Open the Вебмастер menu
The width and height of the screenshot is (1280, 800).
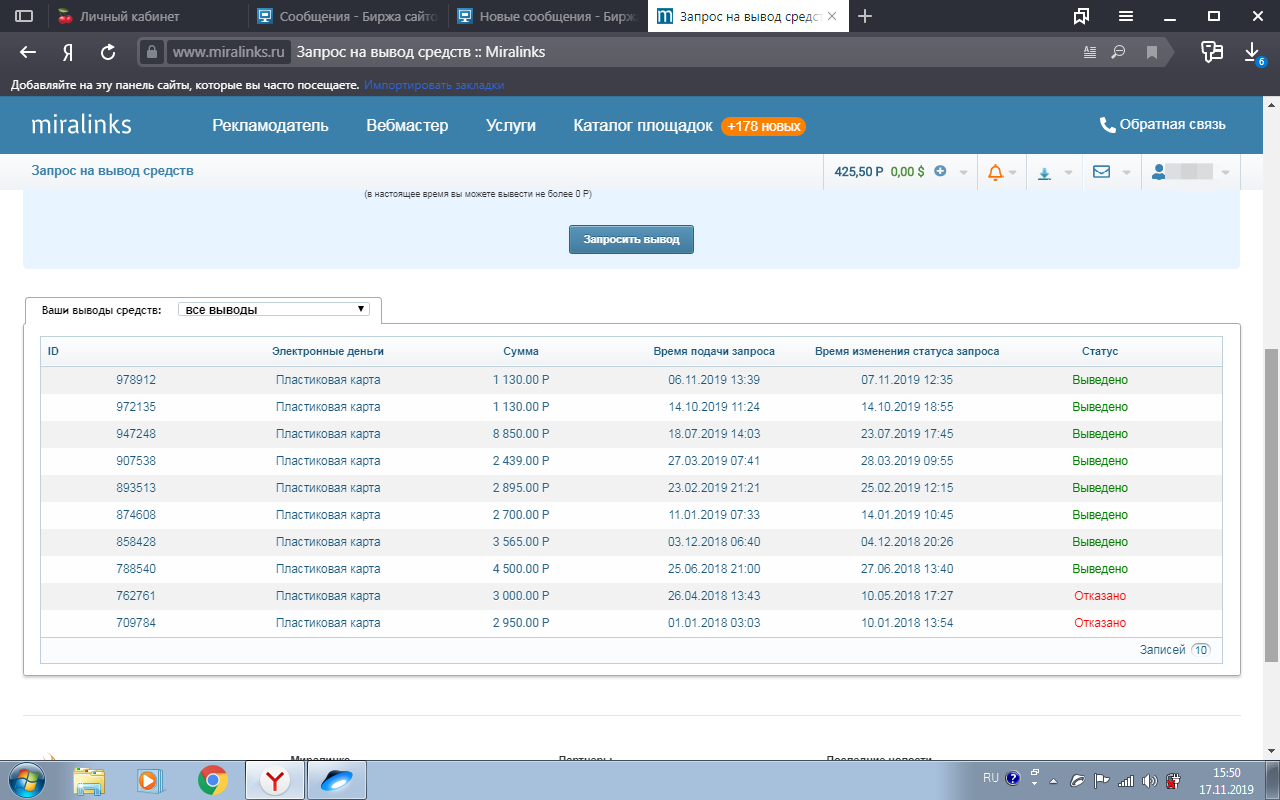pos(407,125)
